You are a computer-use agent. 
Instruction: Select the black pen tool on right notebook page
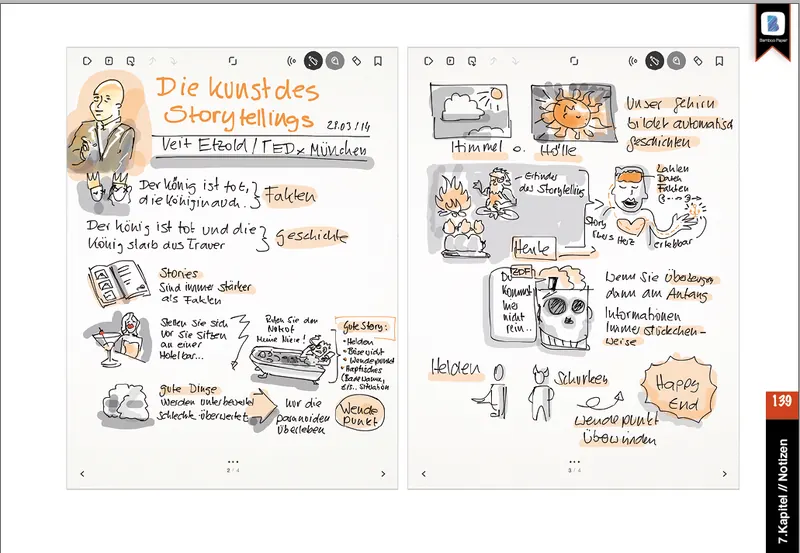click(655, 61)
